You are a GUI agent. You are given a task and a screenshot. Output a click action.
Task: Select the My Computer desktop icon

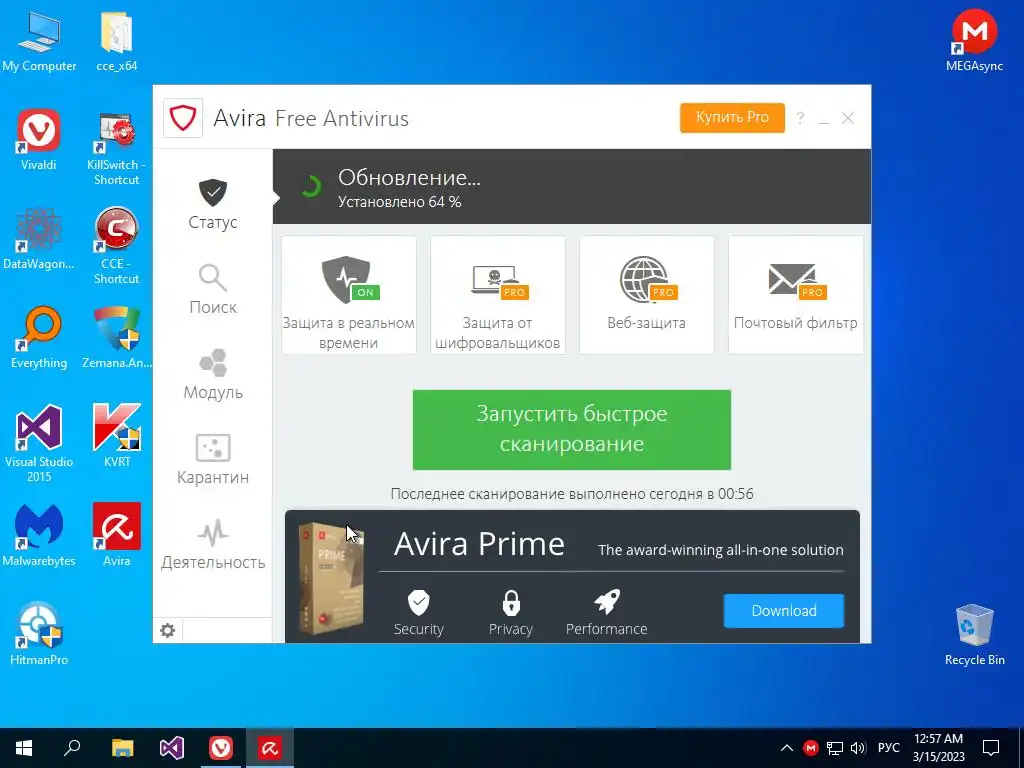(x=39, y=41)
